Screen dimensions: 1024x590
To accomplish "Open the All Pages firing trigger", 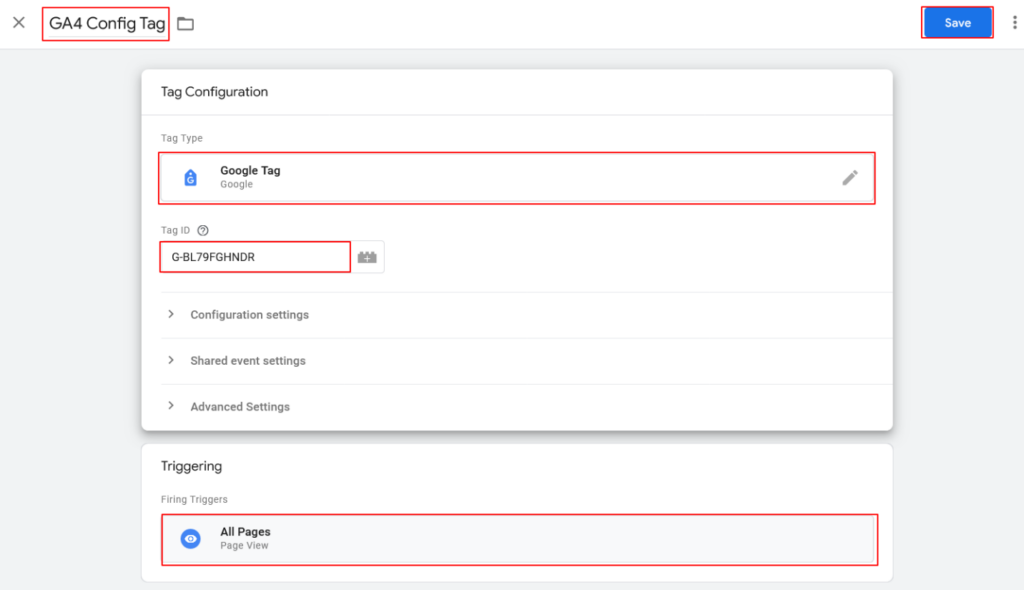I will 519,539.
